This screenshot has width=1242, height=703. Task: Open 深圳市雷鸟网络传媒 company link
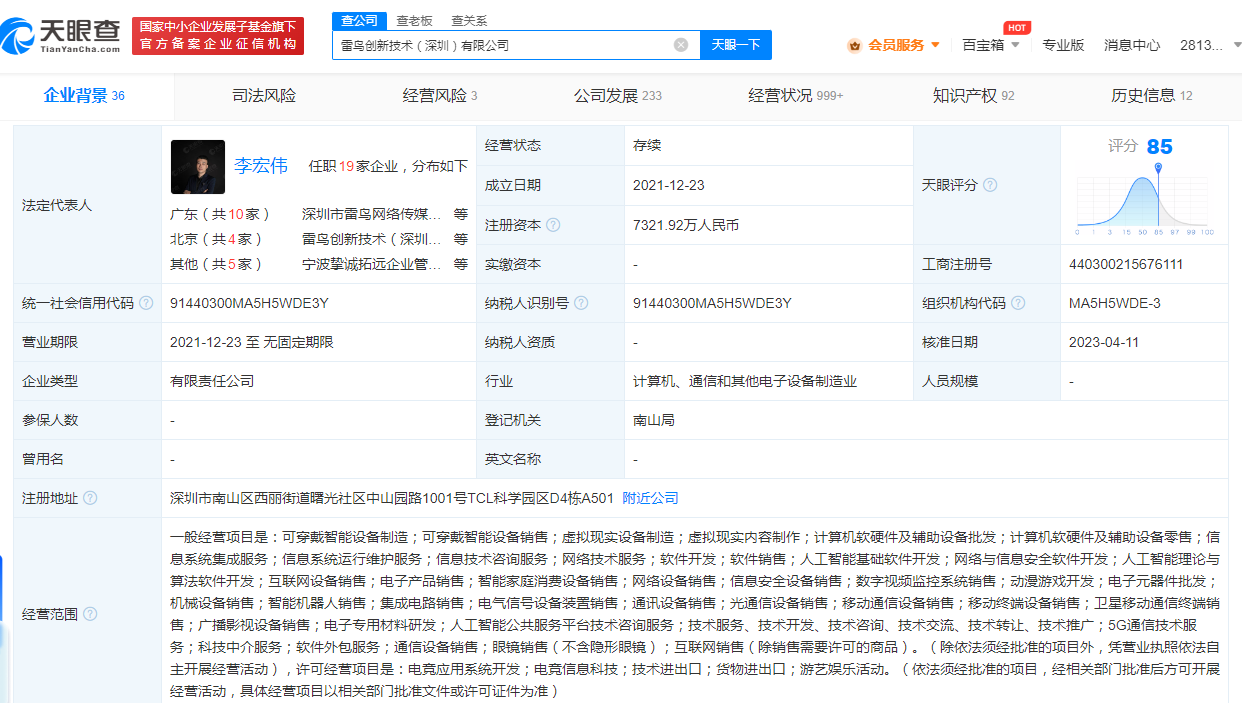pos(372,214)
